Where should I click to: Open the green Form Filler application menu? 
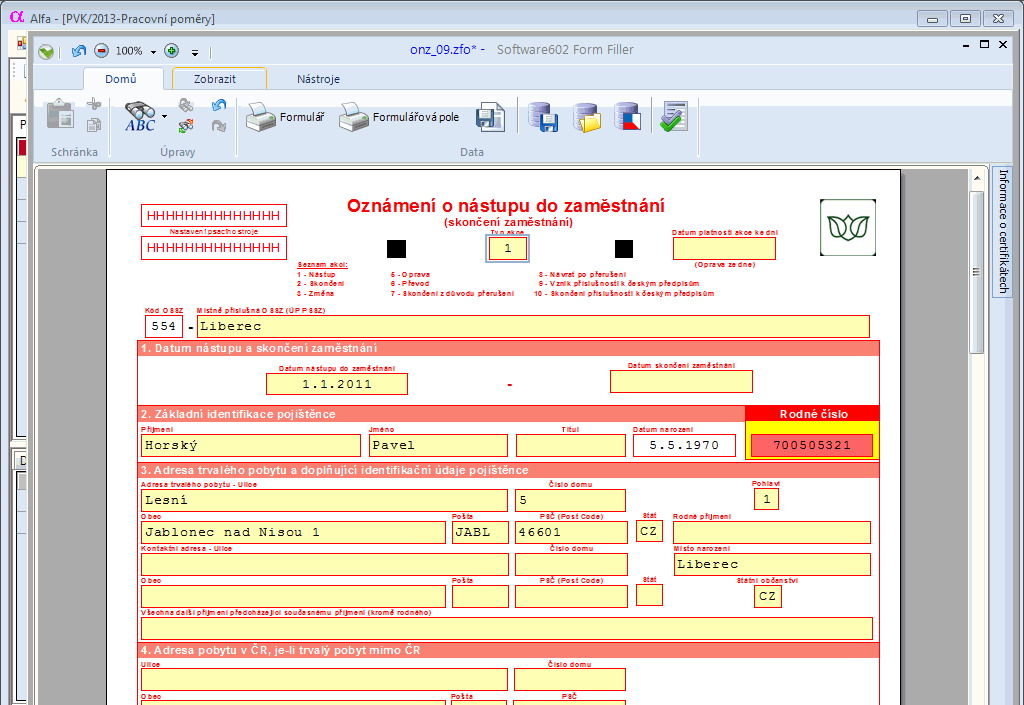click(x=46, y=52)
